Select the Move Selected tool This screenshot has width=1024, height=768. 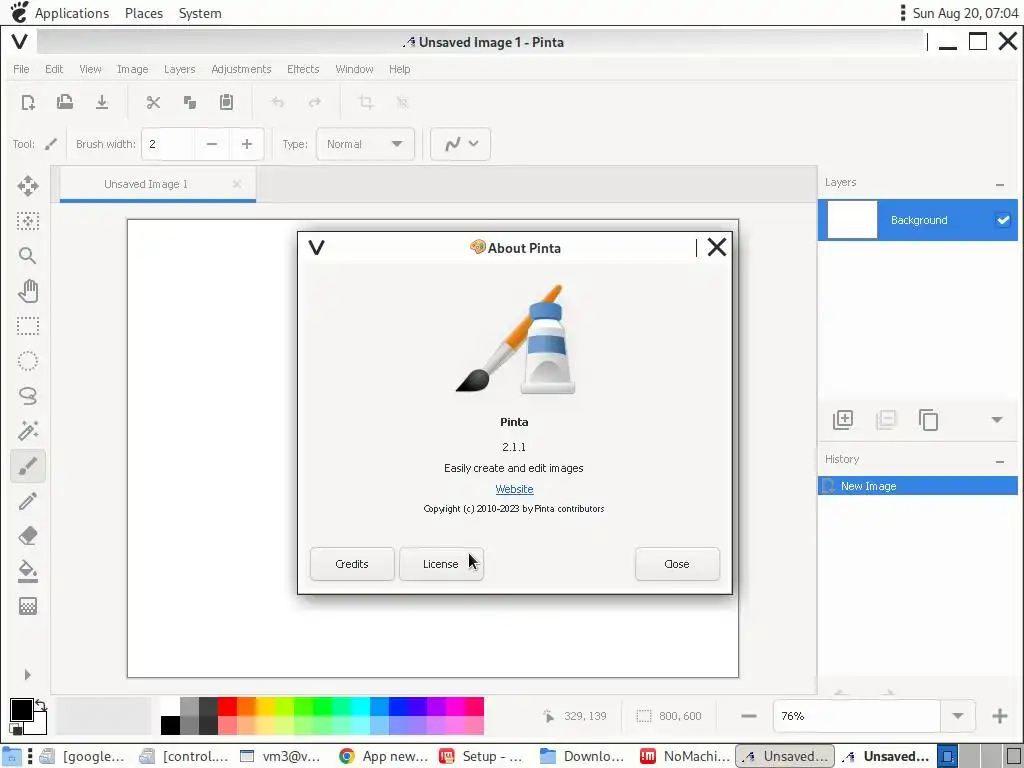point(28,186)
